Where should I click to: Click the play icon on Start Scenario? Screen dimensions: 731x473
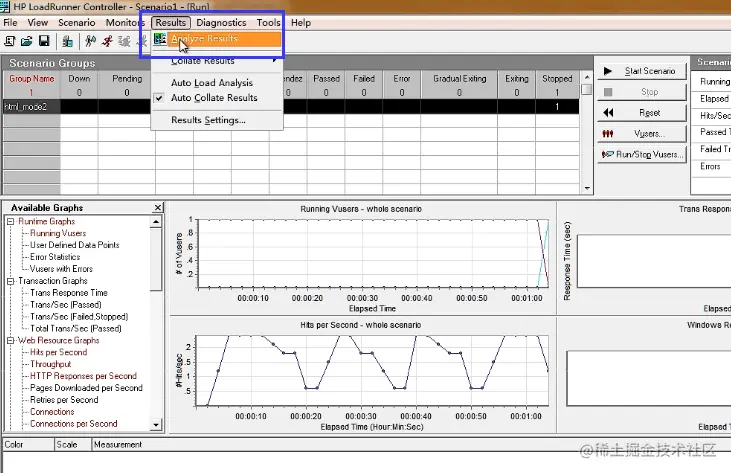pos(607,71)
